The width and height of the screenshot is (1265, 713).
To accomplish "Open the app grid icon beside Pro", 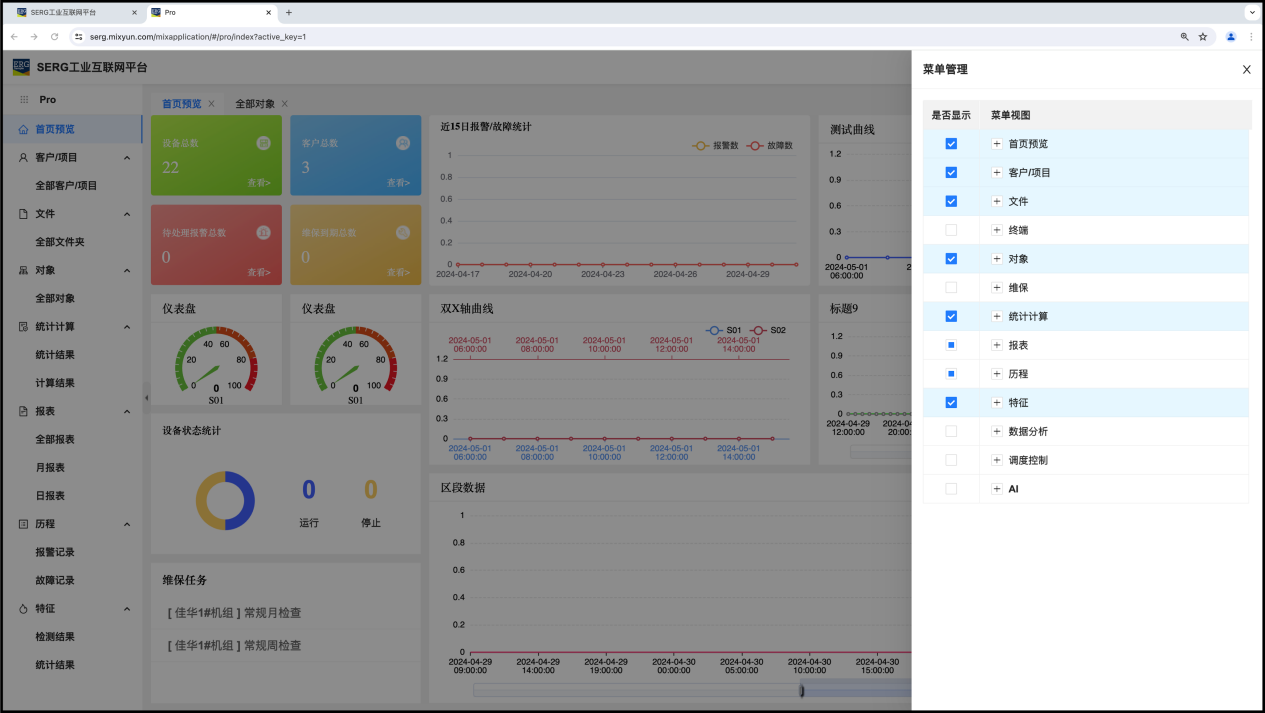I will (x=24, y=100).
